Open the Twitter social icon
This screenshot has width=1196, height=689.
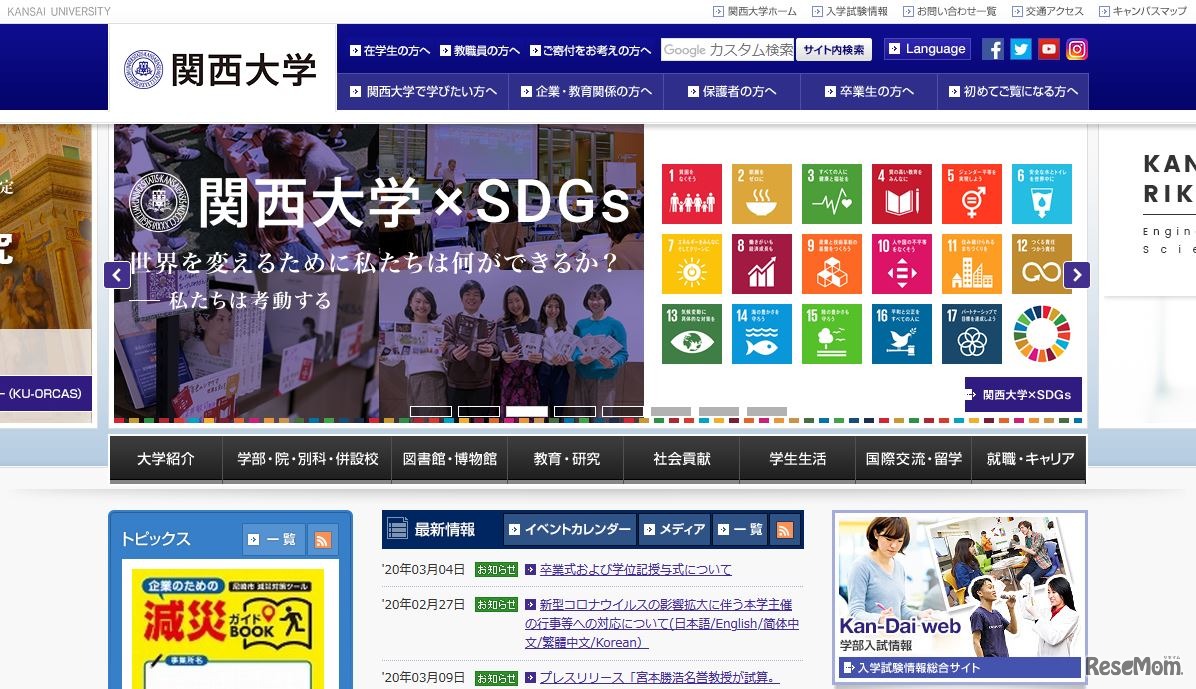point(1021,50)
